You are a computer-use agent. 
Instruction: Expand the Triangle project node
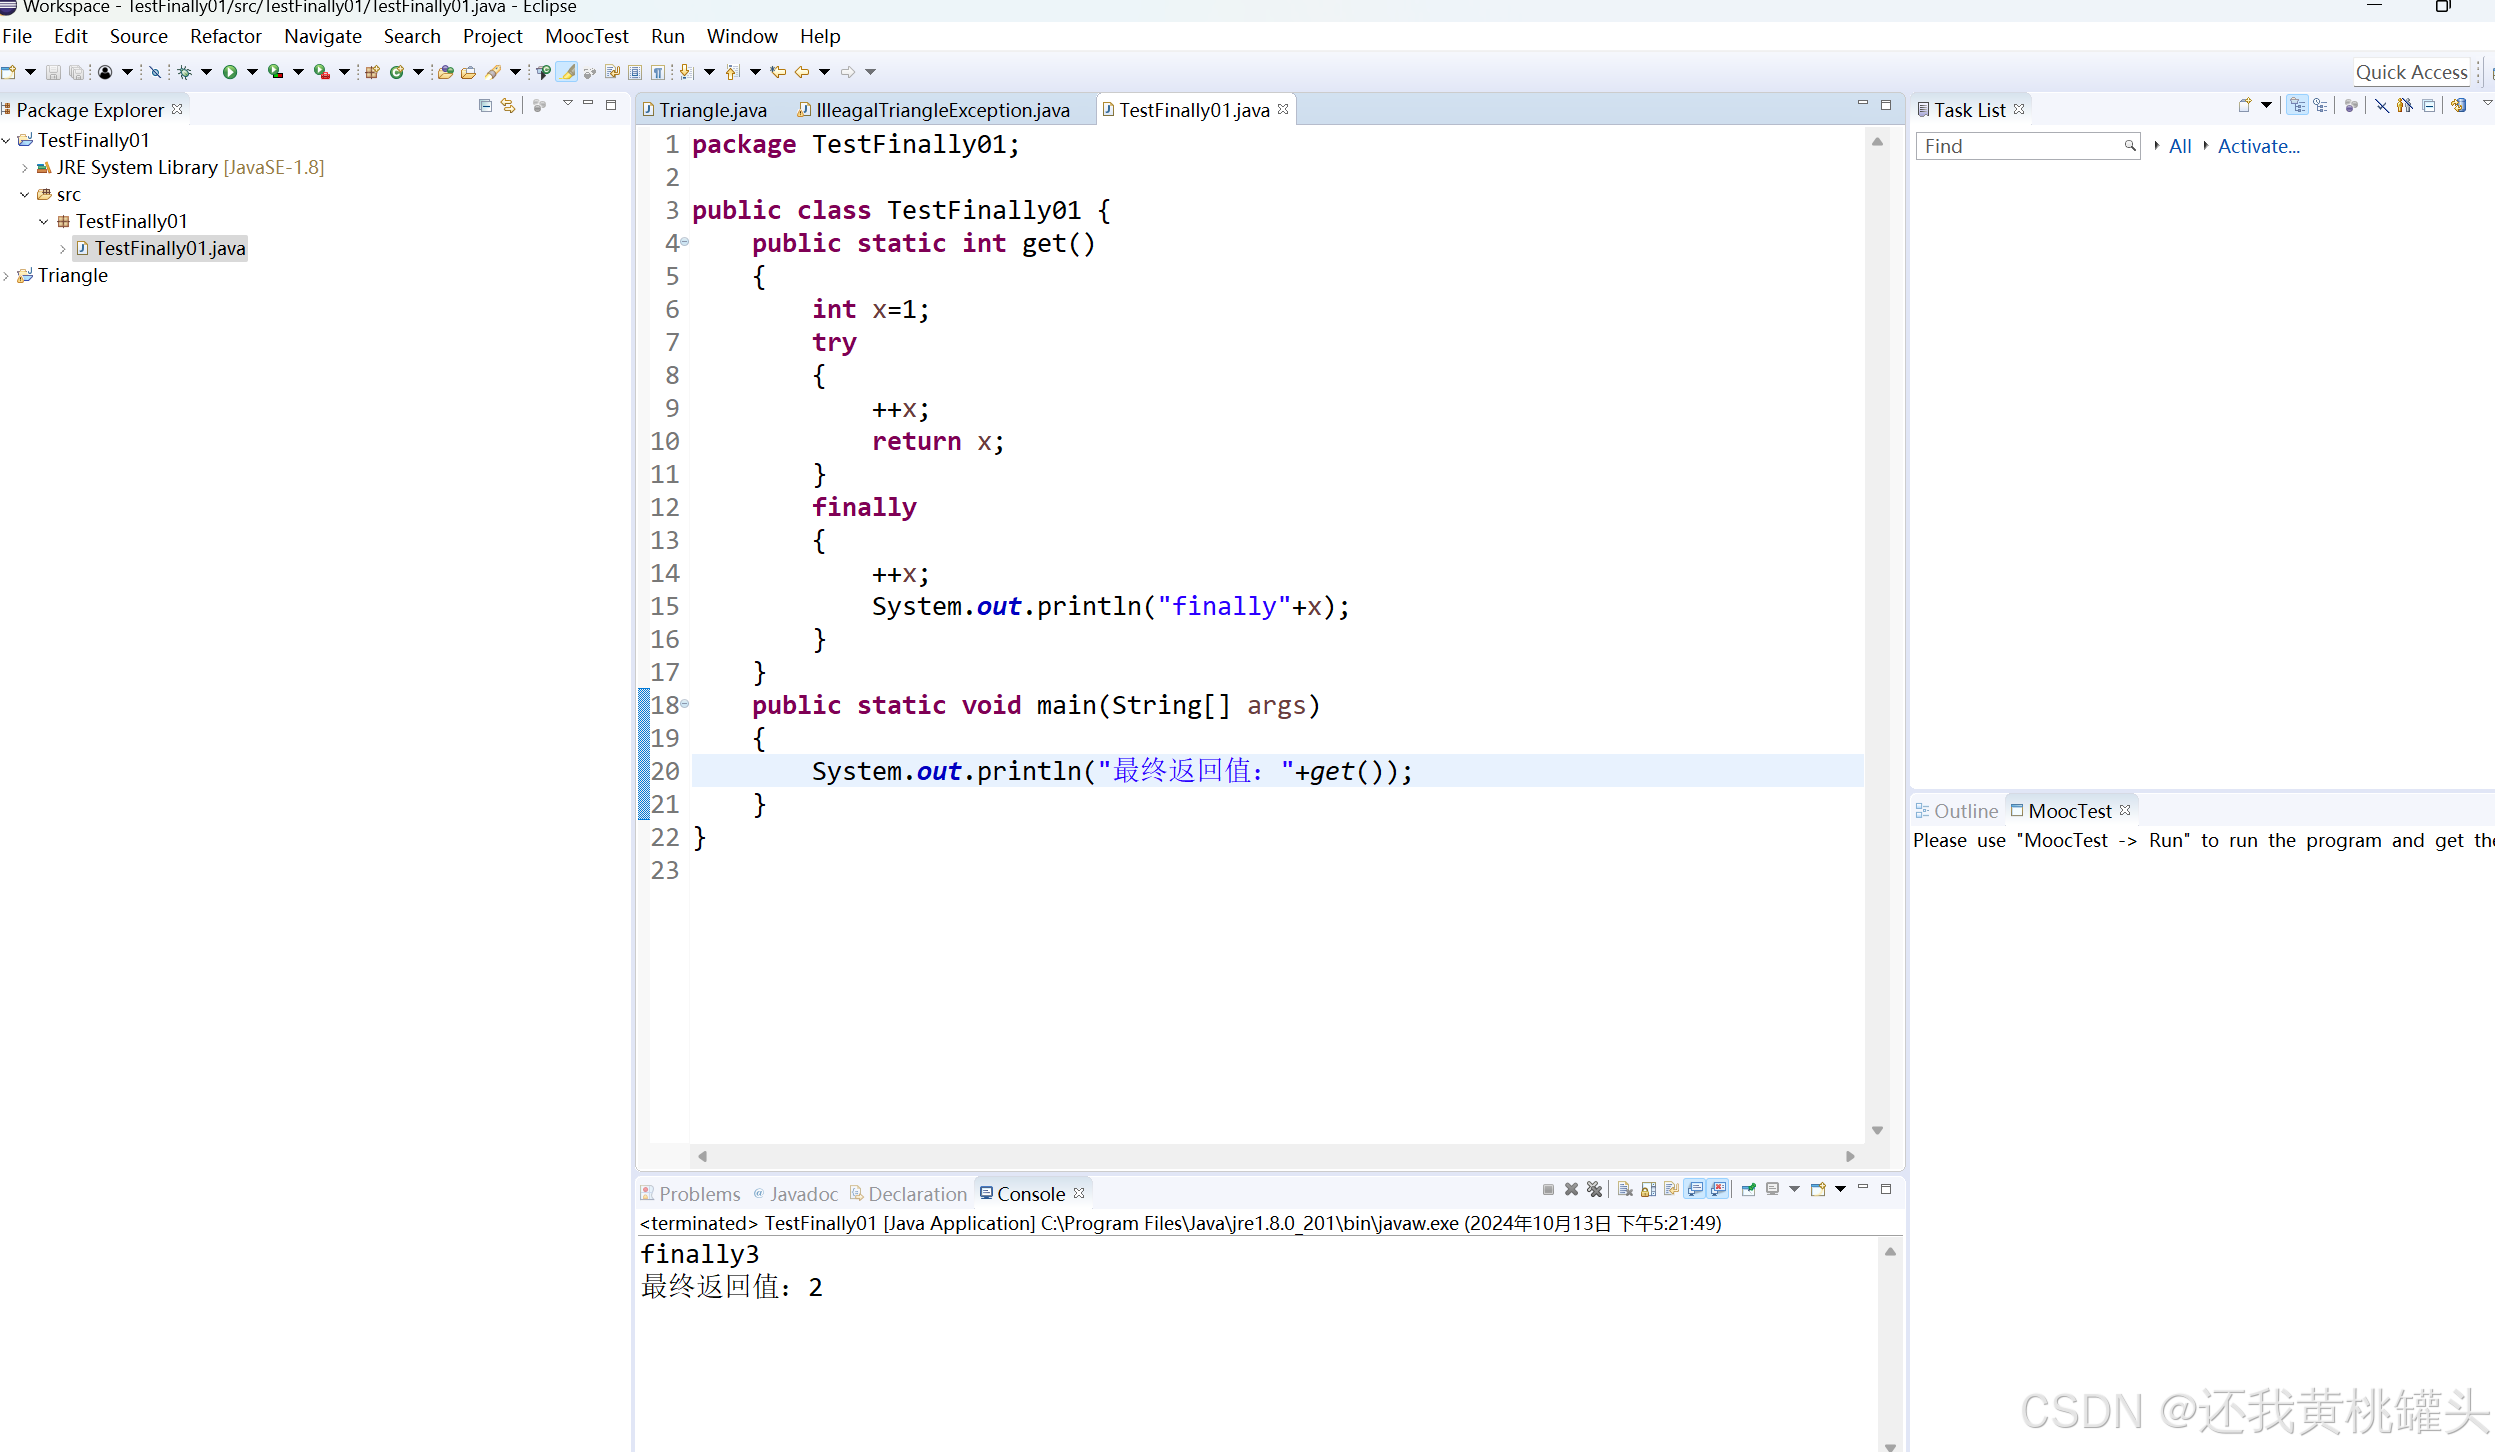pyautogui.click(x=7, y=276)
